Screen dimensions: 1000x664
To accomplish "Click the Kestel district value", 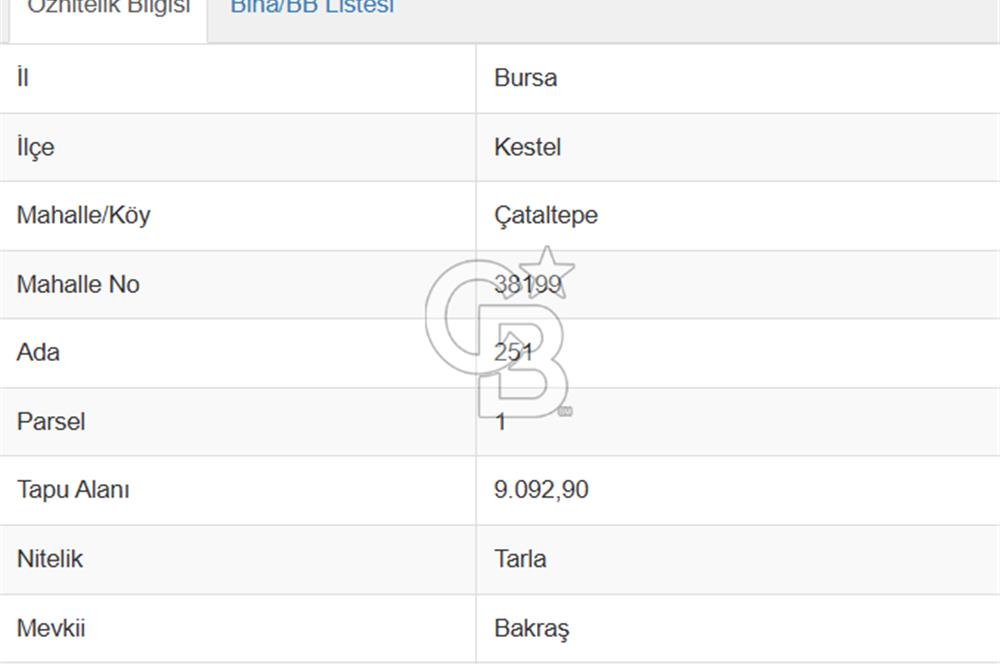I will pos(527,147).
